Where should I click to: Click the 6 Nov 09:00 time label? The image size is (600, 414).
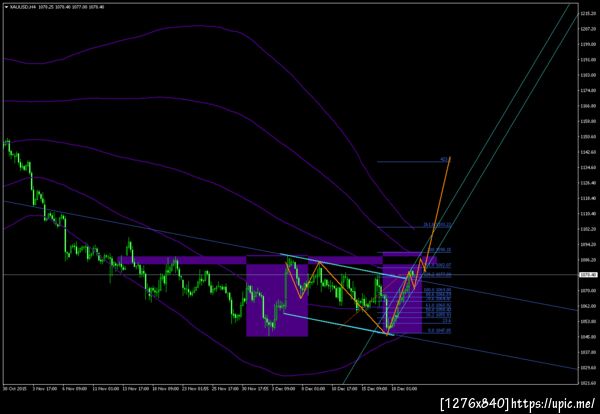pyautogui.click(x=75, y=389)
